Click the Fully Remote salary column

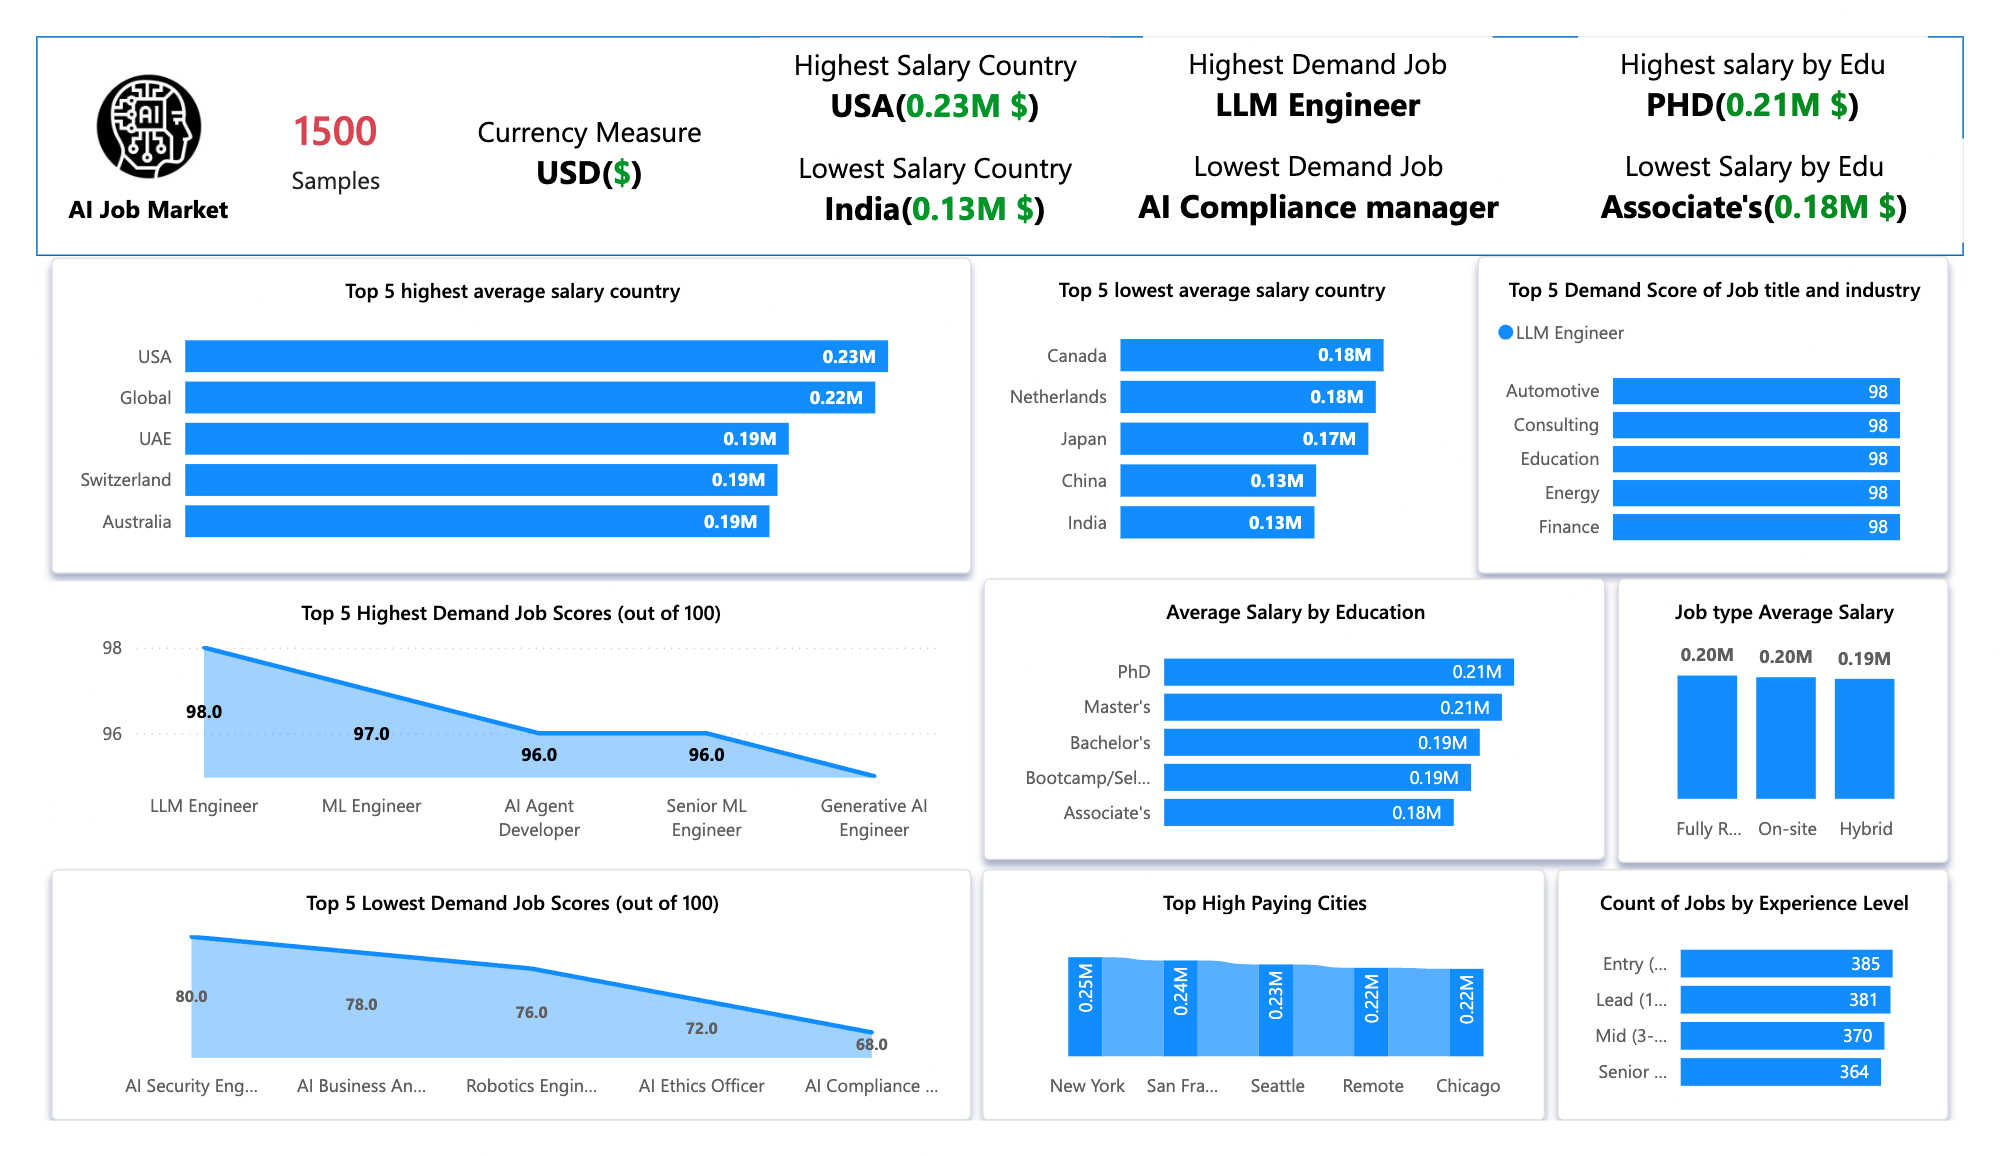(1706, 737)
